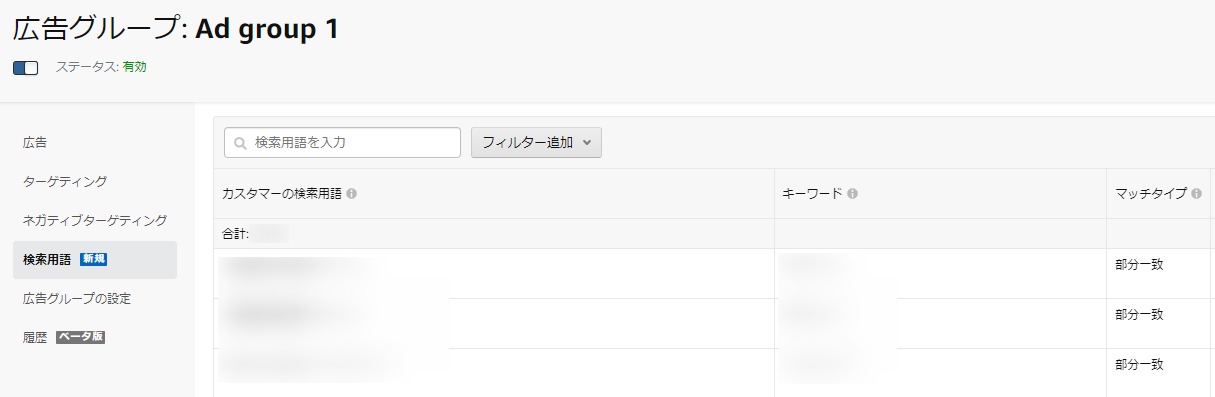Click the chevron arrow on フィルター追加
1215x397 pixels.
586,143
